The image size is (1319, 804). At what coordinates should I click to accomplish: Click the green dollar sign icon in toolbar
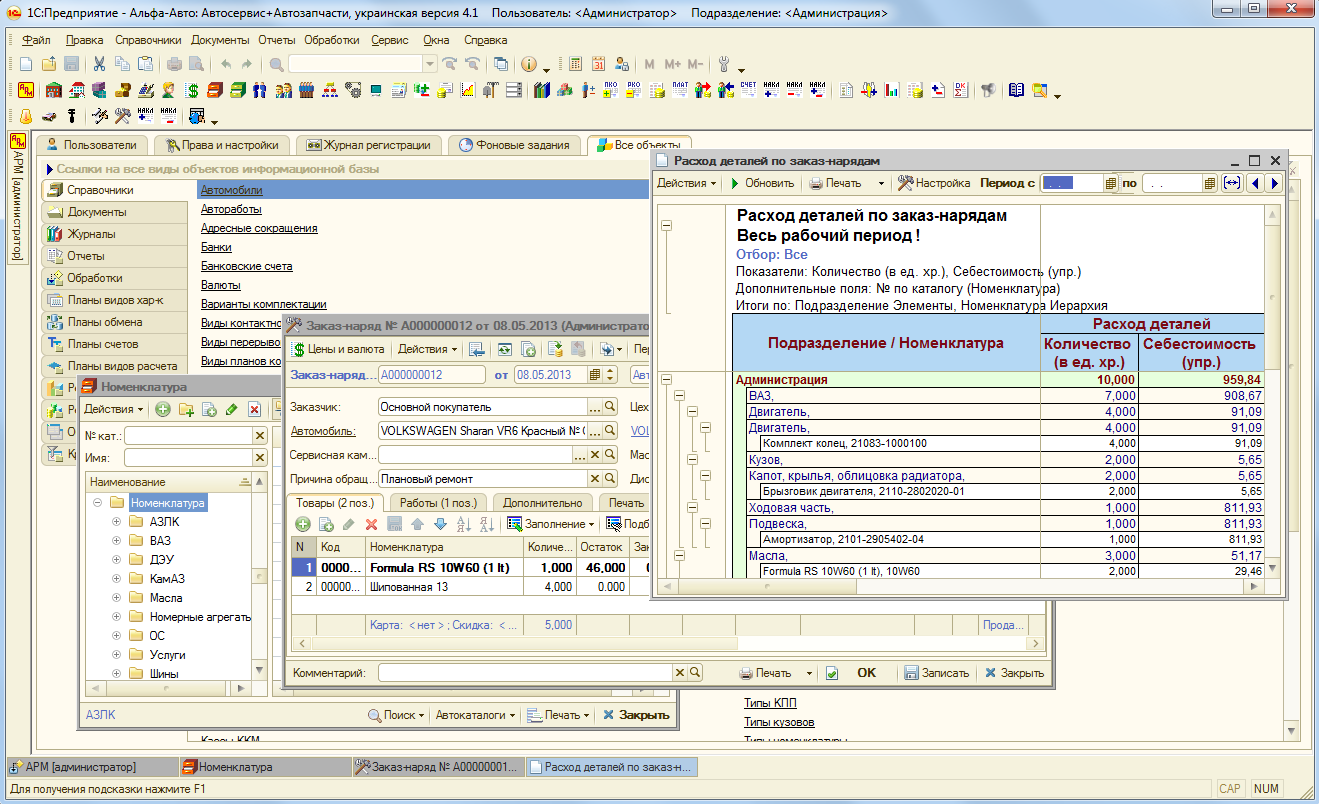click(x=193, y=90)
